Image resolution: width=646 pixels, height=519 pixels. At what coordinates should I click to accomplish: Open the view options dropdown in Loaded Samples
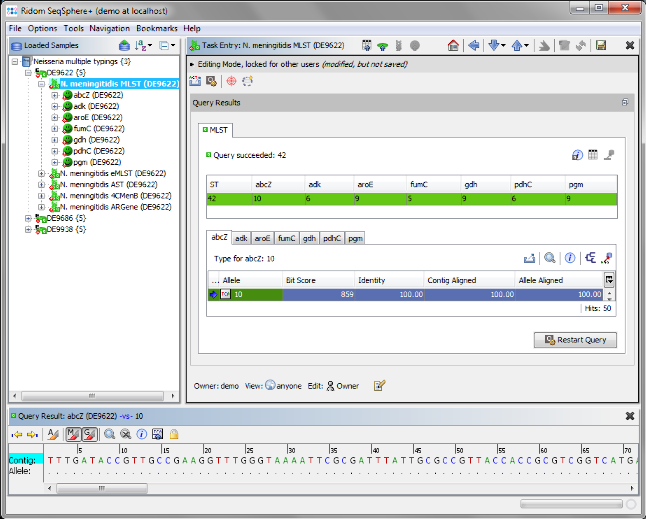tap(167, 45)
